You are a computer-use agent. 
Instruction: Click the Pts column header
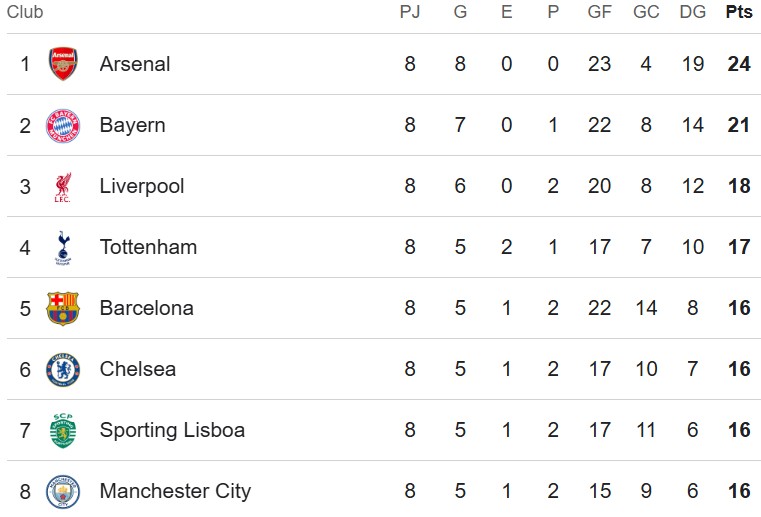(738, 13)
